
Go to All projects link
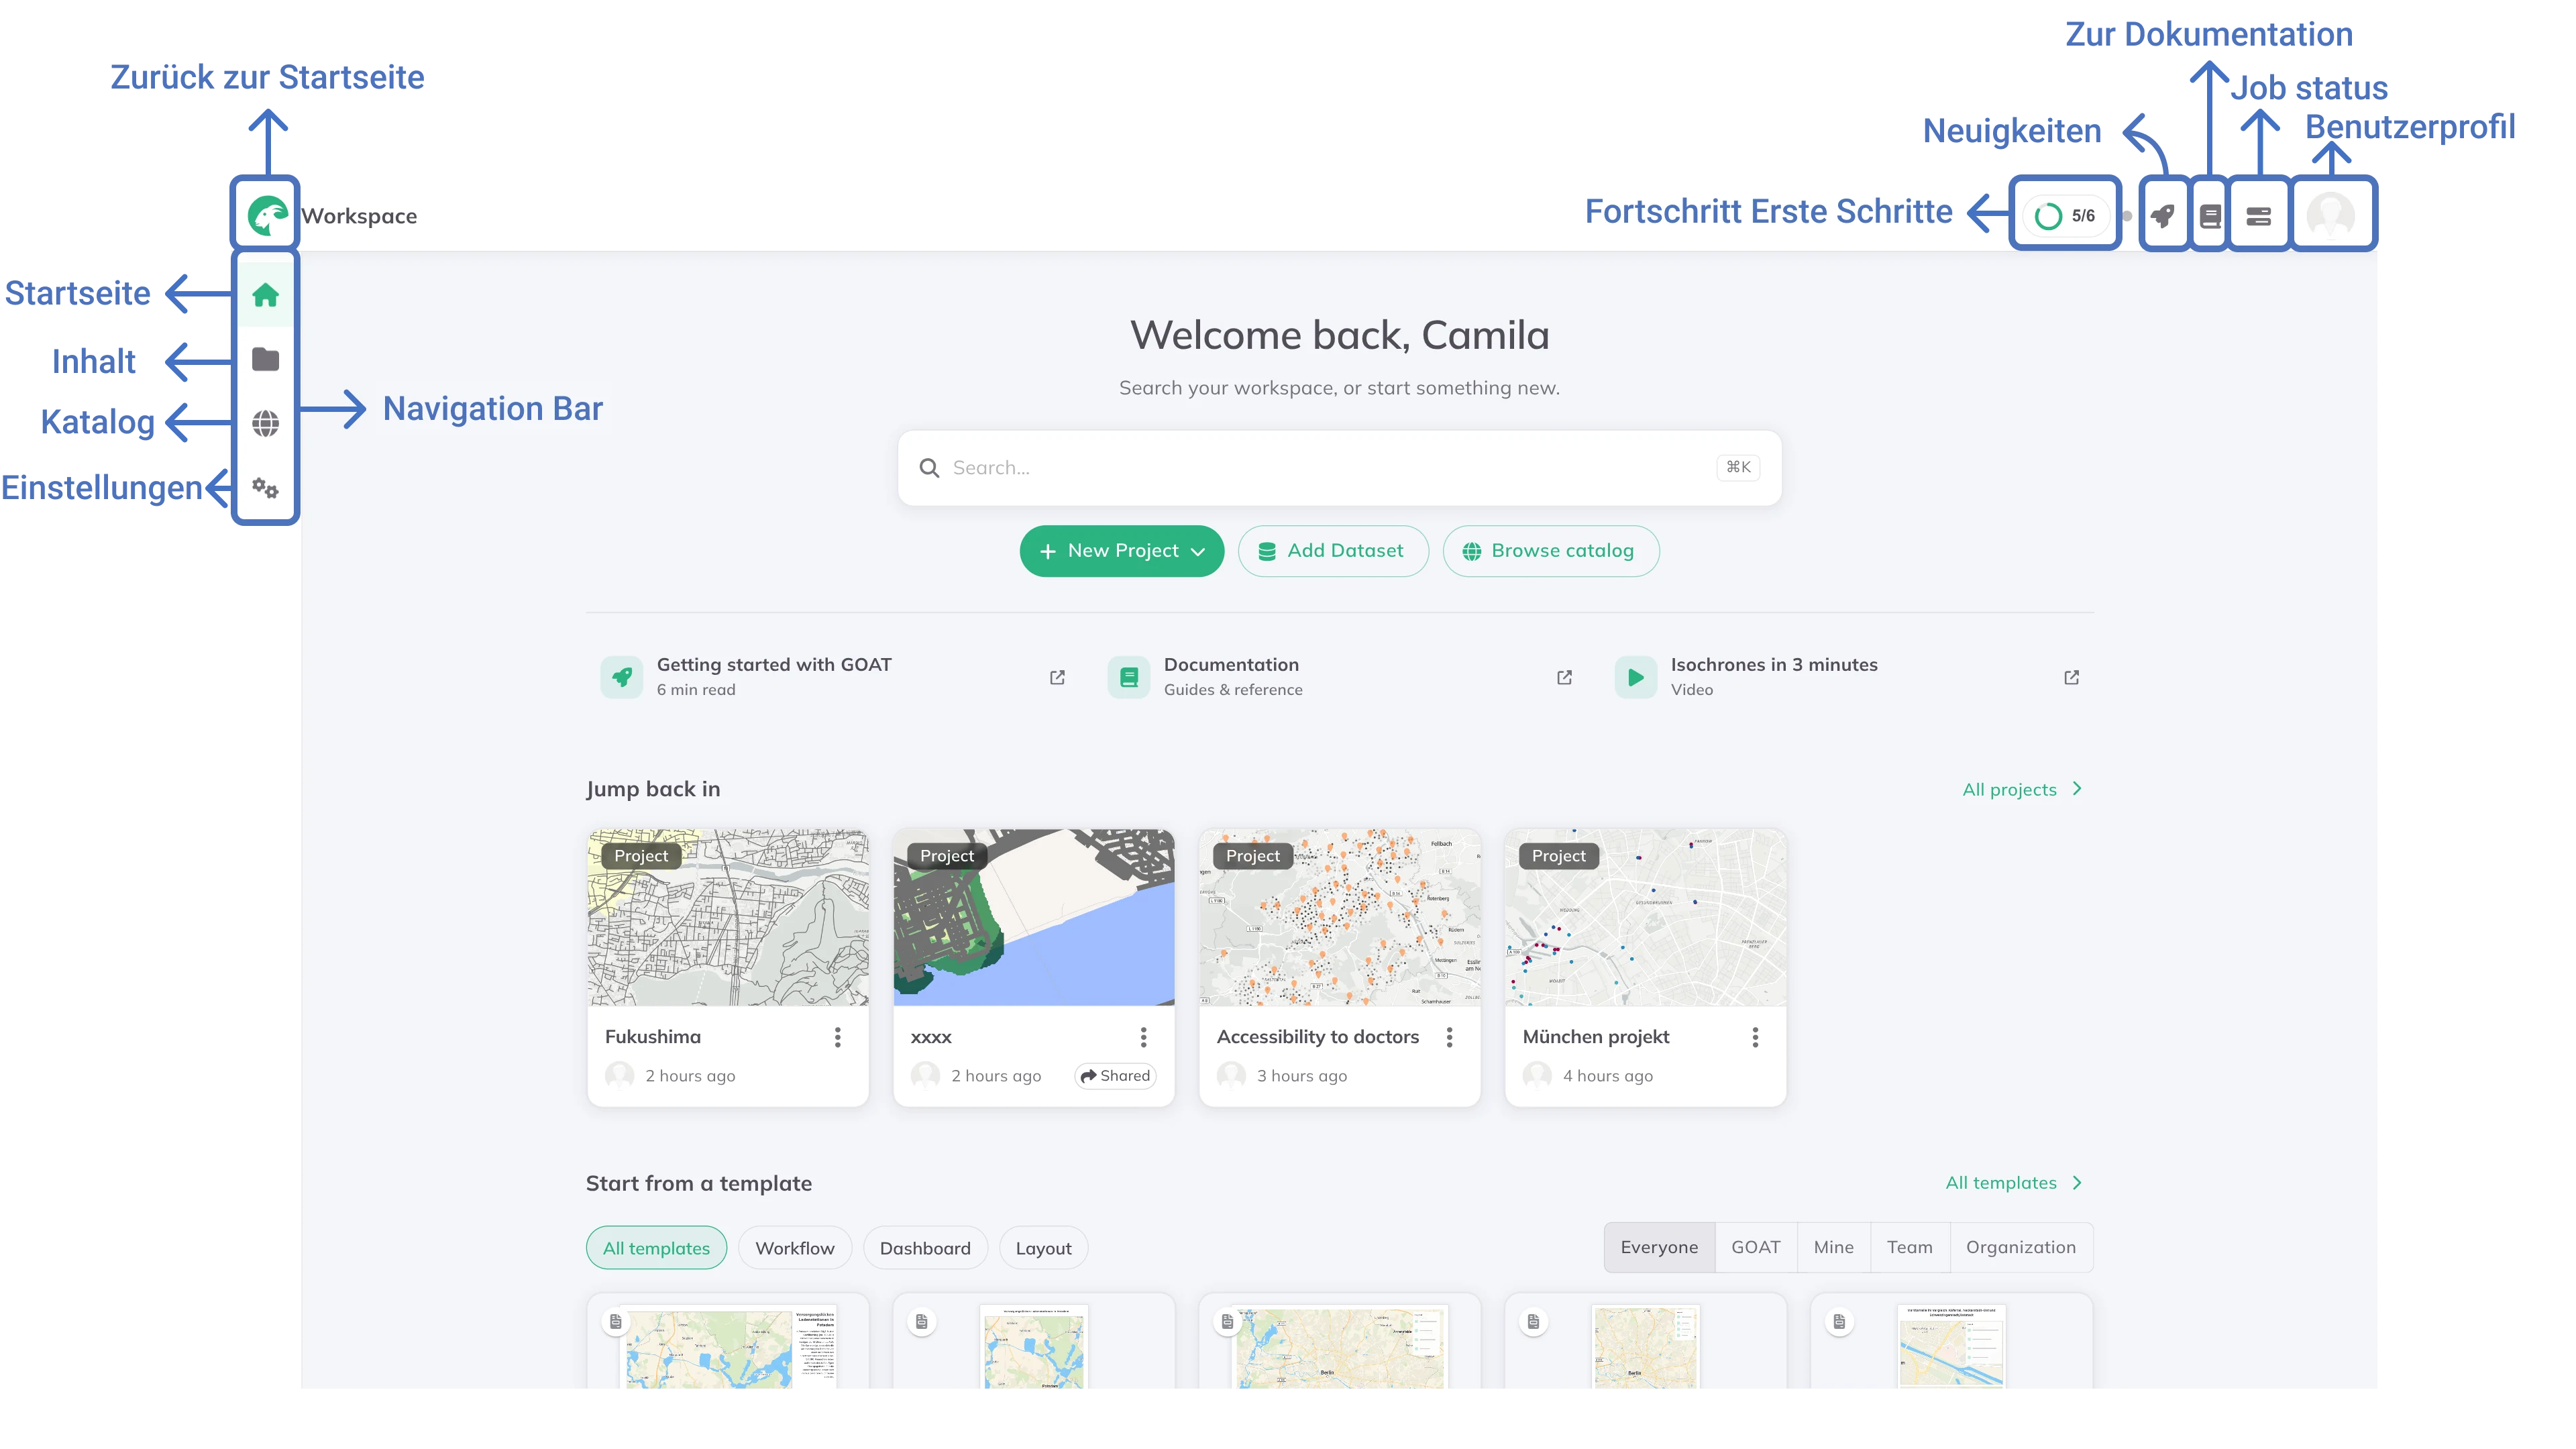(2023, 789)
